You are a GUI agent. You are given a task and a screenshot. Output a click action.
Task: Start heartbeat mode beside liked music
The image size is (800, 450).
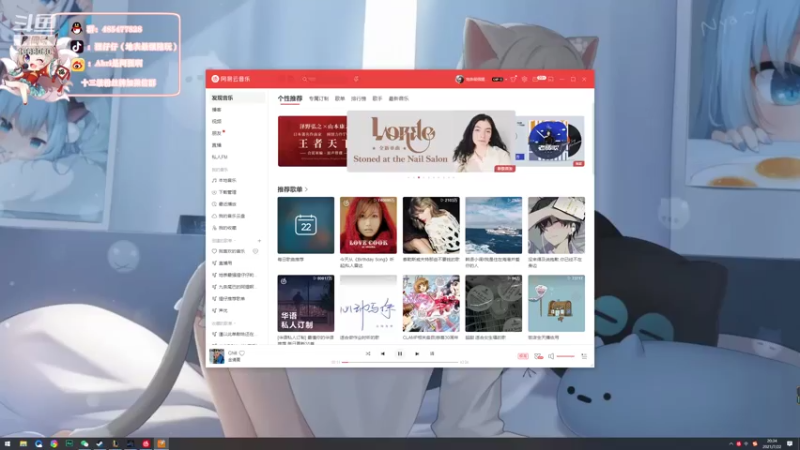pyautogui.click(x=256, y=251)
